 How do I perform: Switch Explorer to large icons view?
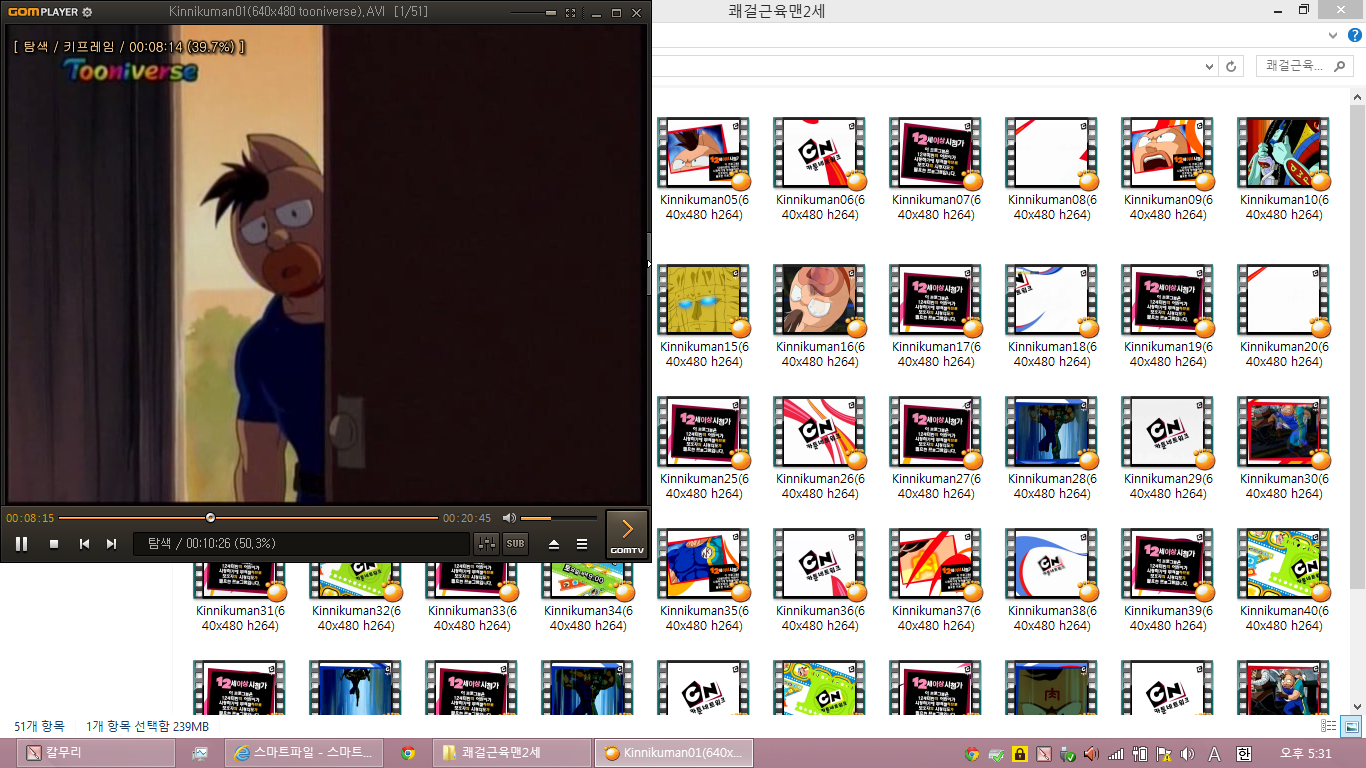click(x=1351, y=726)
